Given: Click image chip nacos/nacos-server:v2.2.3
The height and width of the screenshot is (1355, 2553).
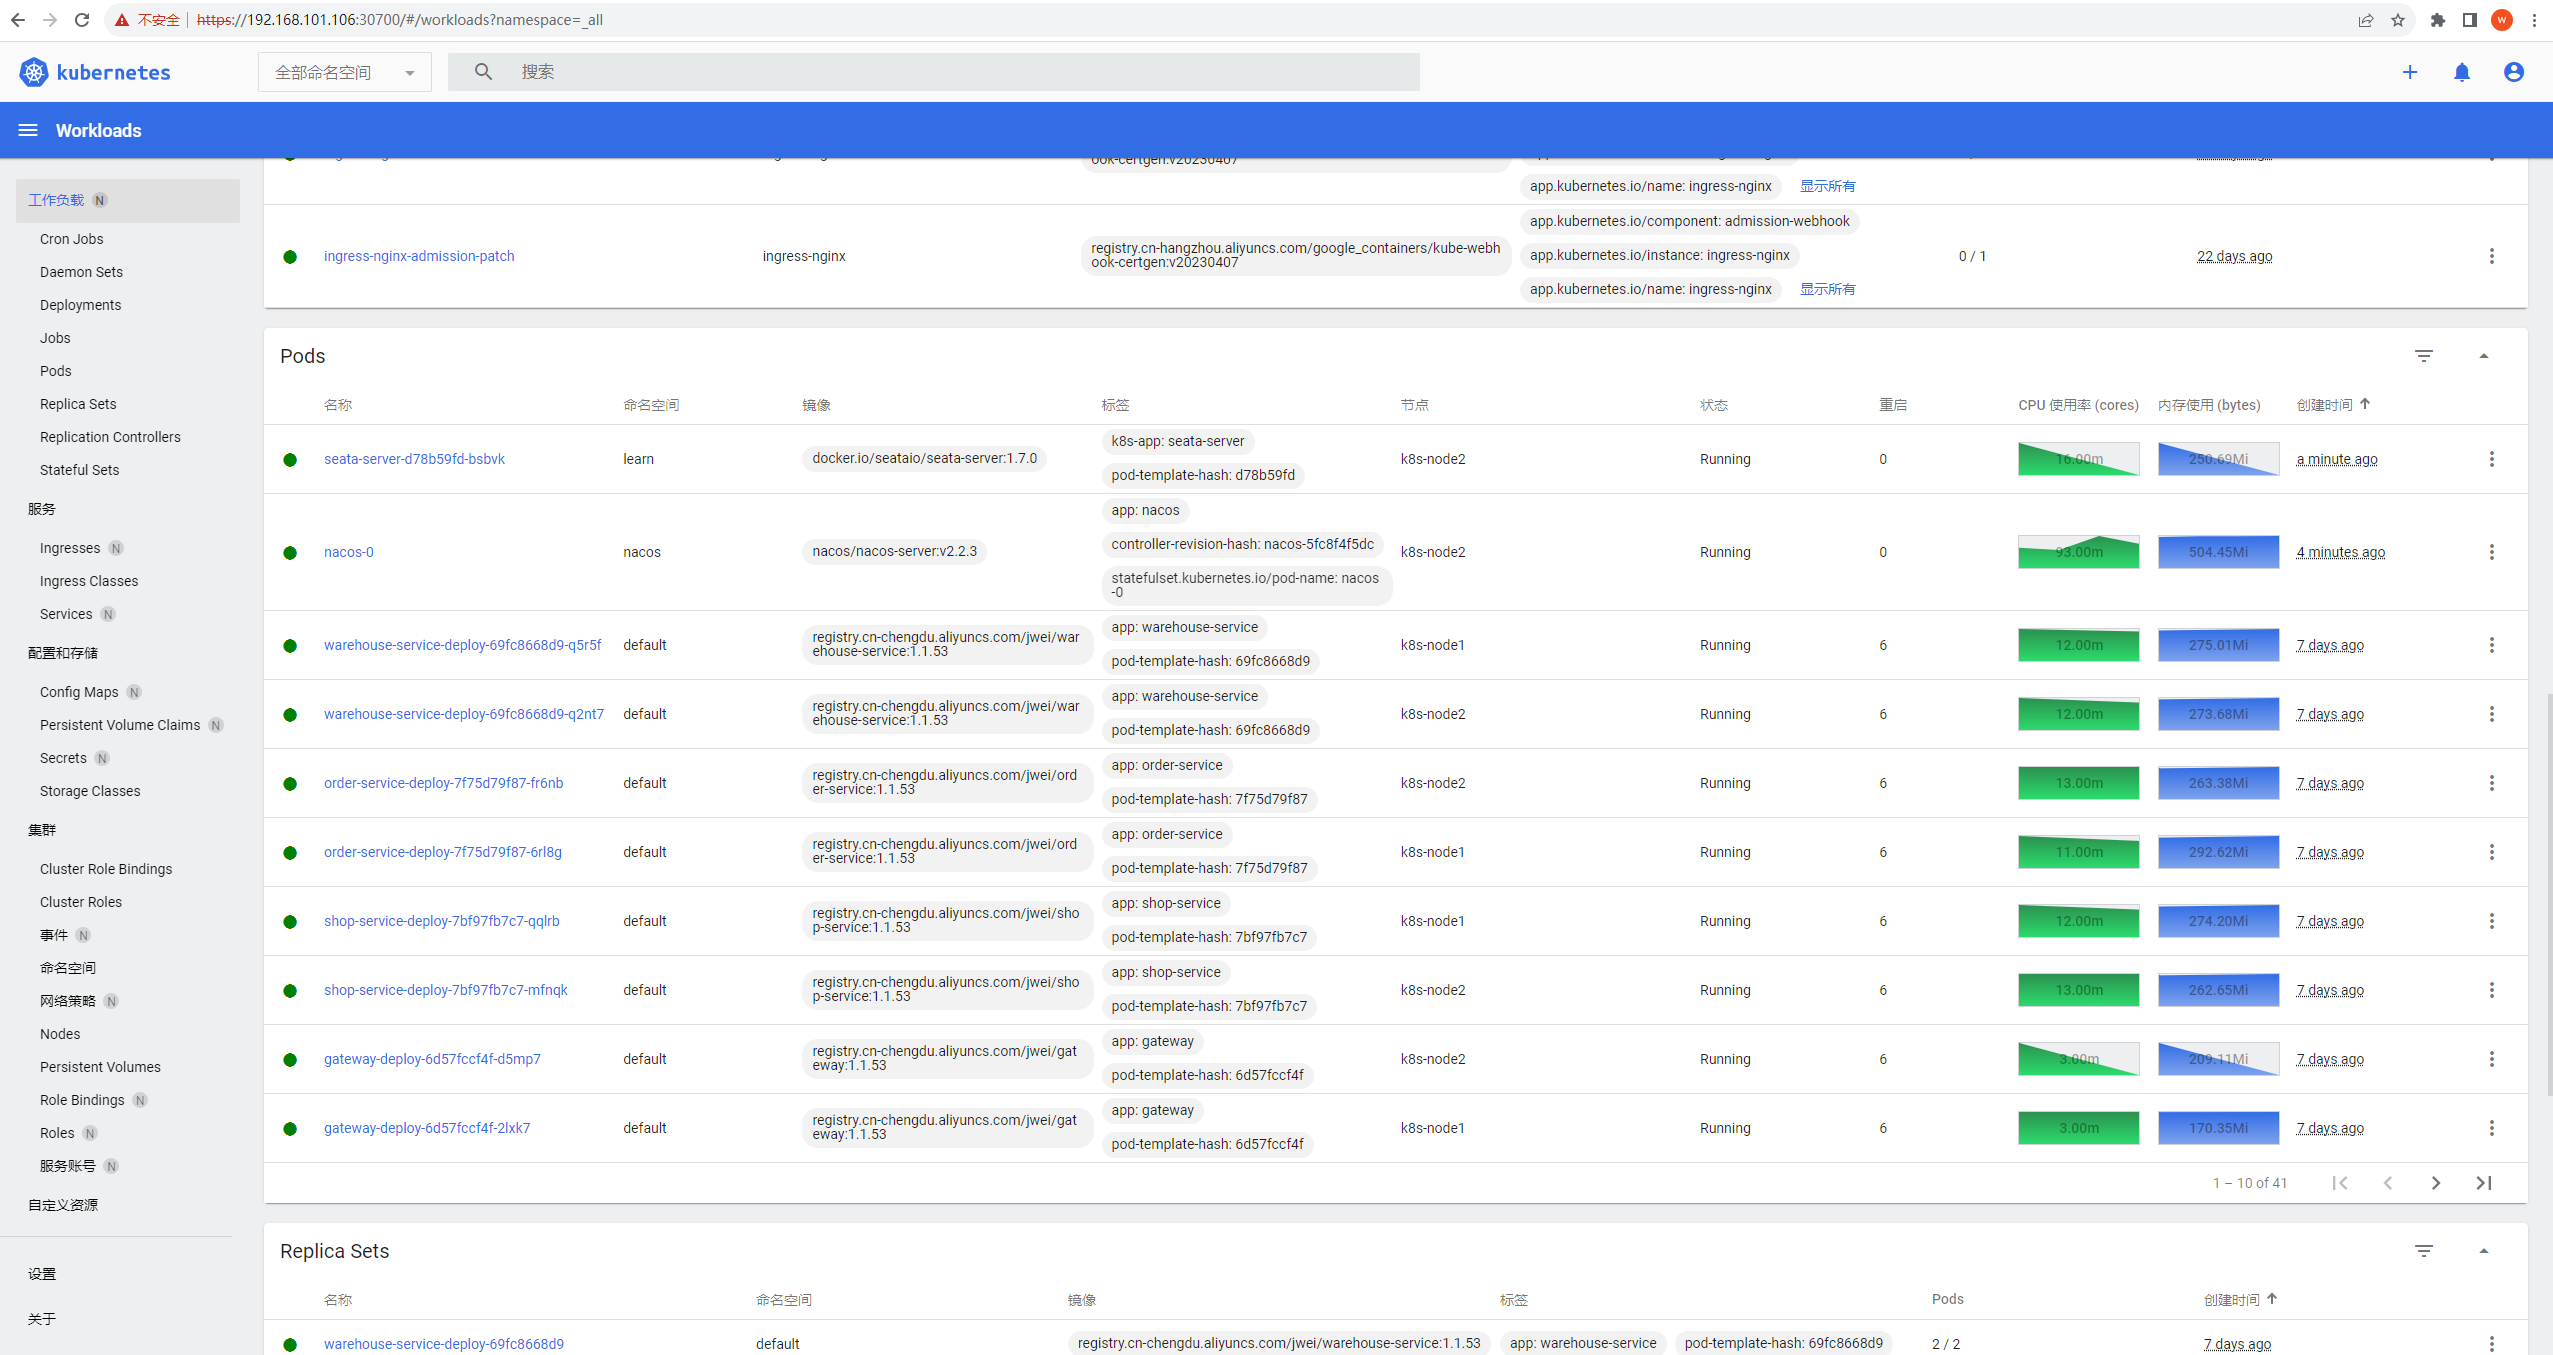Looking at the screenshot, I should 894,551.
